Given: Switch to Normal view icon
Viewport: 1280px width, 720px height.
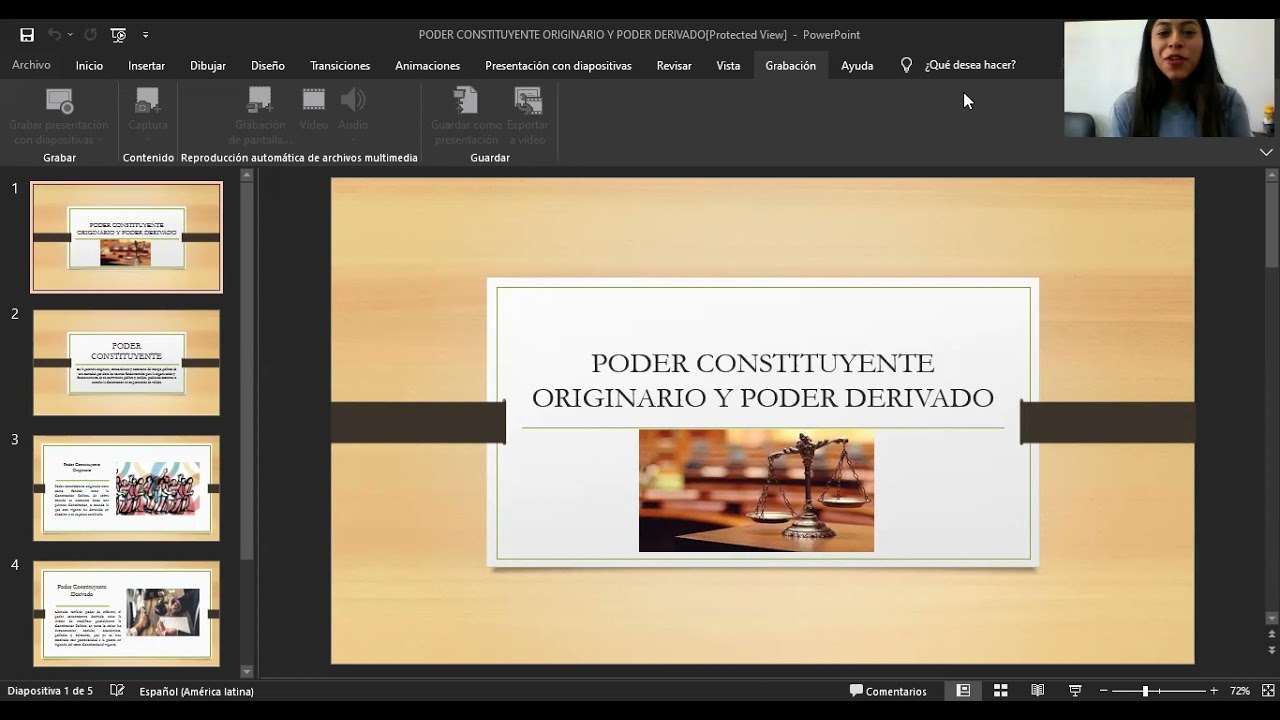Looking at the screenshot, I should [963, 691].
